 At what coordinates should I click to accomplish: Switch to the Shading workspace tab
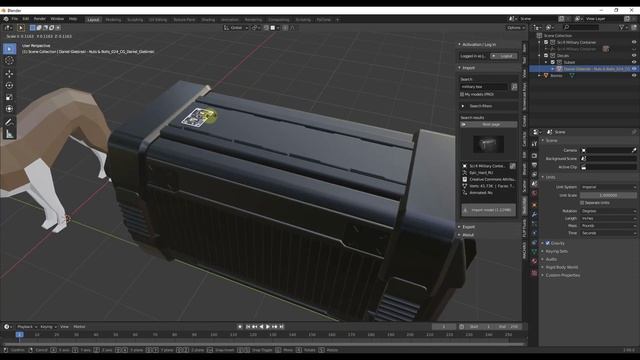coord(208,20)
